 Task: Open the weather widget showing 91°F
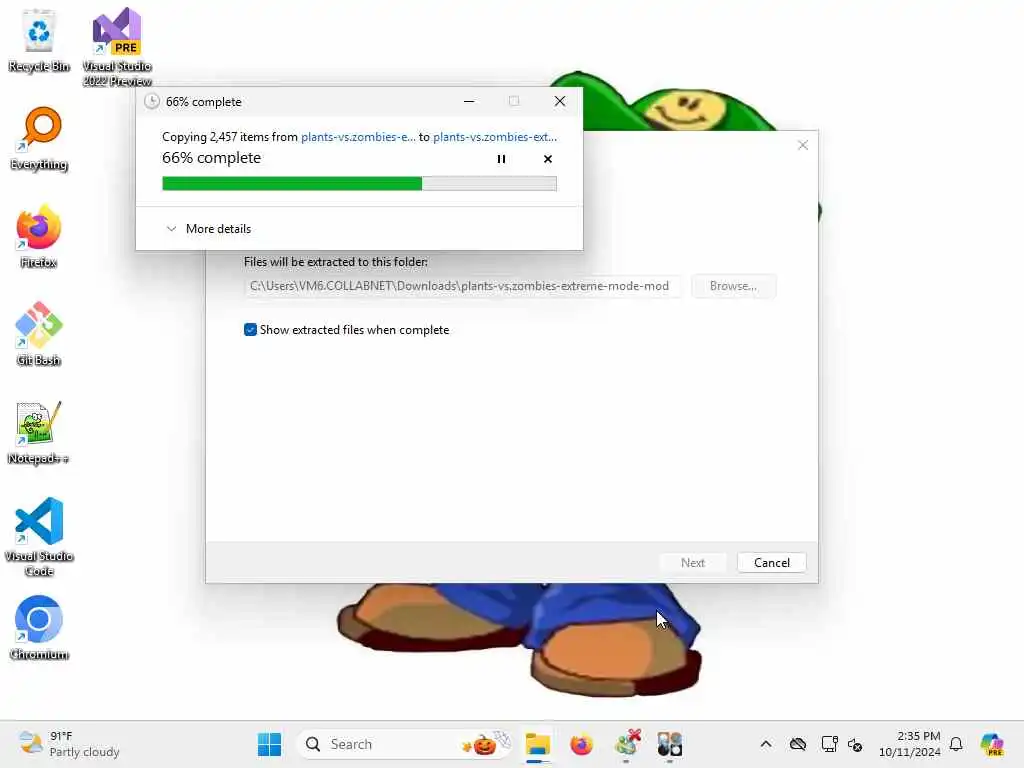pyautogui.click(x=69, y=744)
